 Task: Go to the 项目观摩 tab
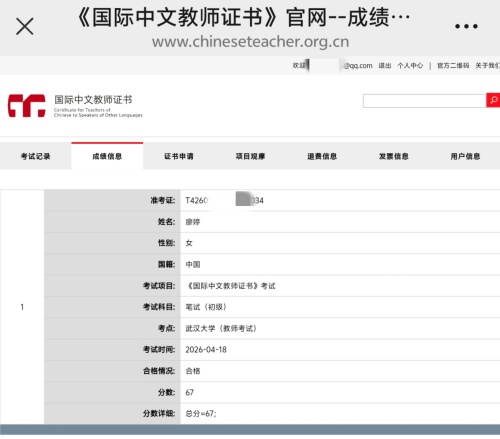tap(250, 156)
